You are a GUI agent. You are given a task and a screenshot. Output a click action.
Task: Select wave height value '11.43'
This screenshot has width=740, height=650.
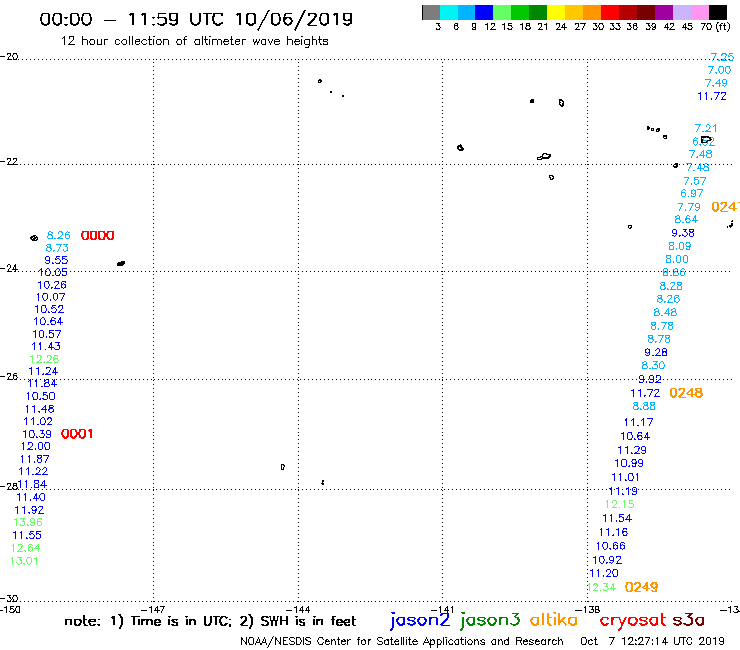(46, 346)
